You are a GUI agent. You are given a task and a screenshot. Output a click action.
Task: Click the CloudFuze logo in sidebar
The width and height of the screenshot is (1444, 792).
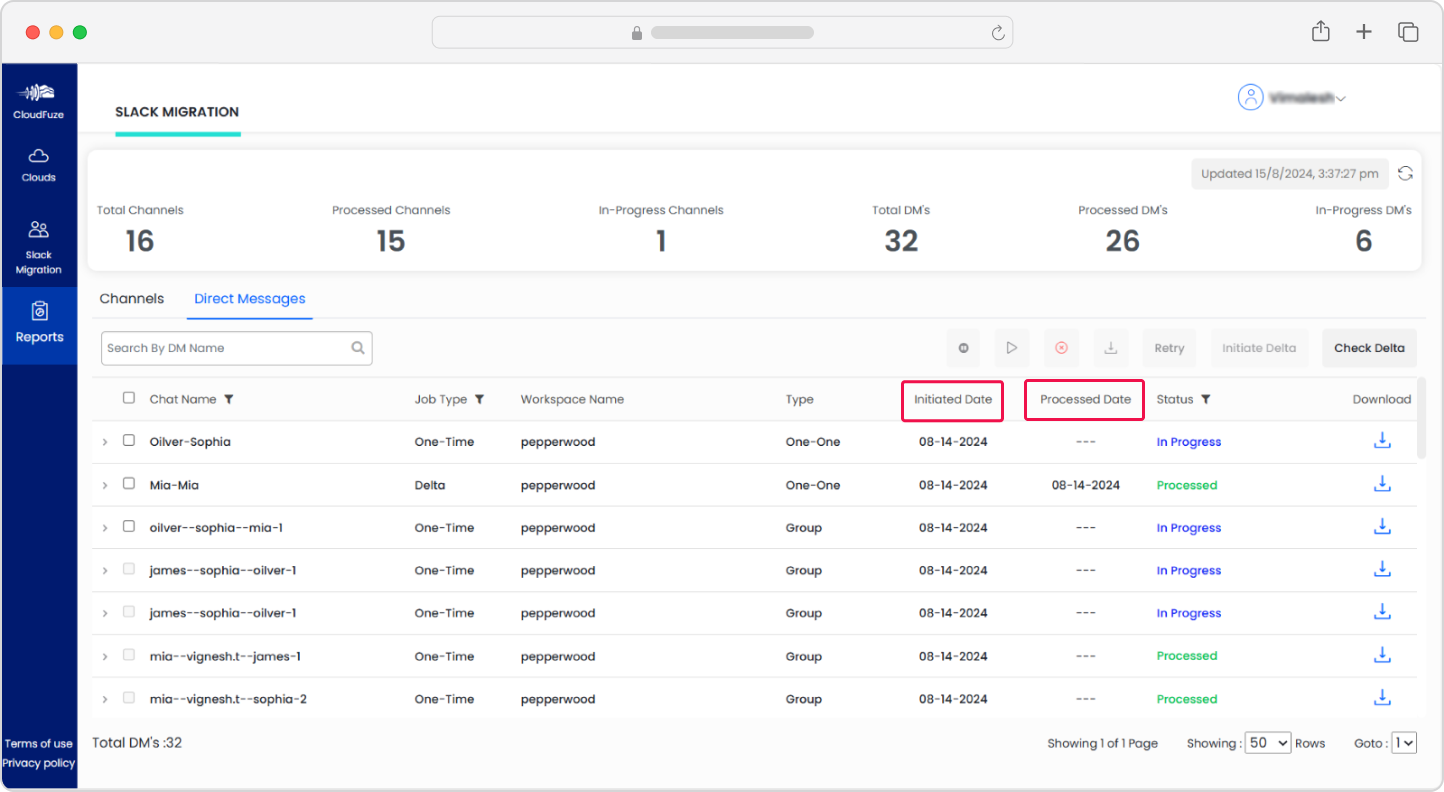click(x=39, y=101)
